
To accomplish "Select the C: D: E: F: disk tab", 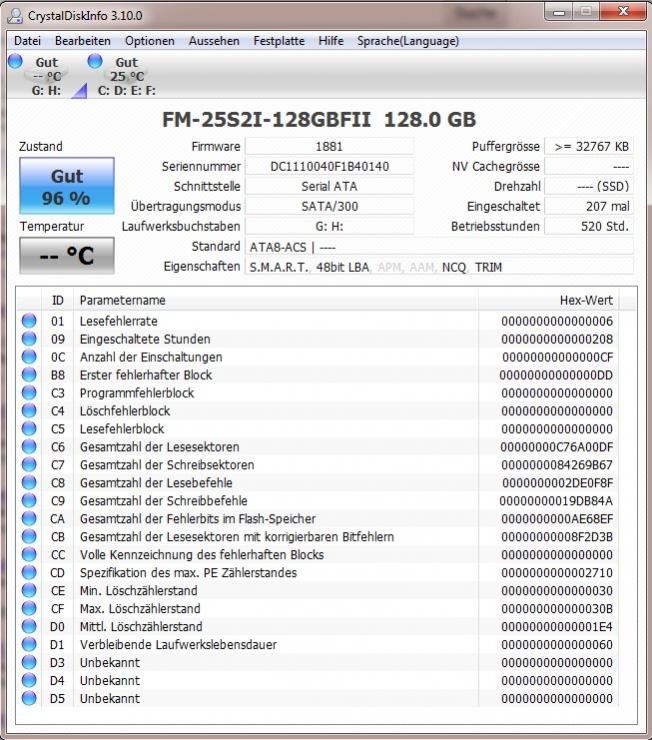I will click(x=126, y=76).
